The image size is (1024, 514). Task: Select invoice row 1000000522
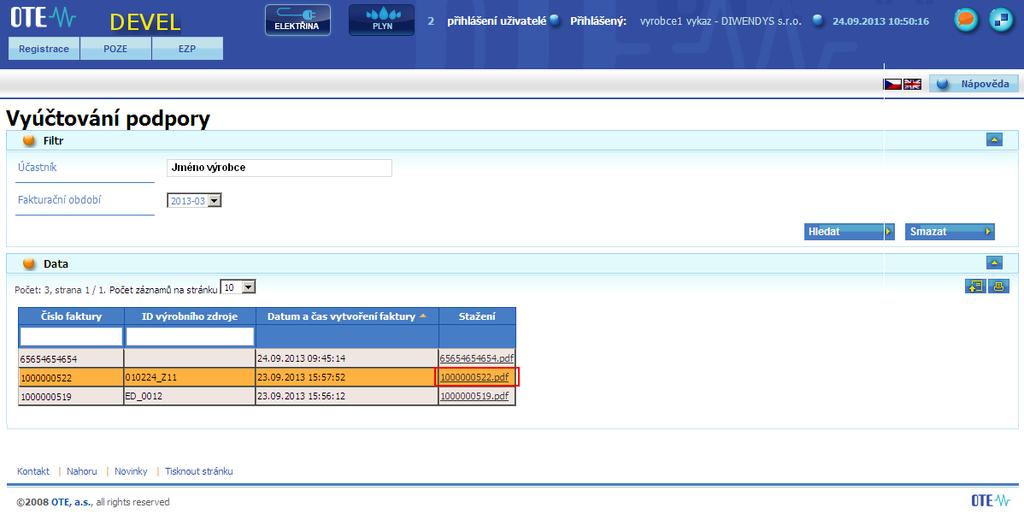pos(267,377)
